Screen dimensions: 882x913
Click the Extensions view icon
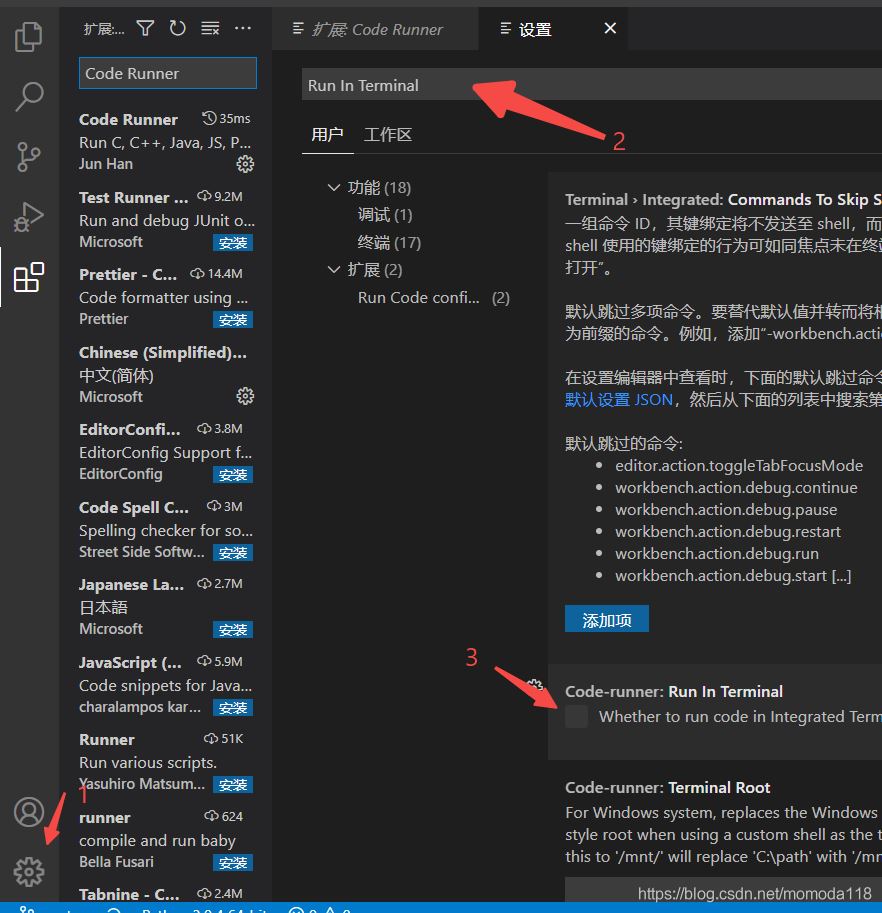click(x=29, y=277)
